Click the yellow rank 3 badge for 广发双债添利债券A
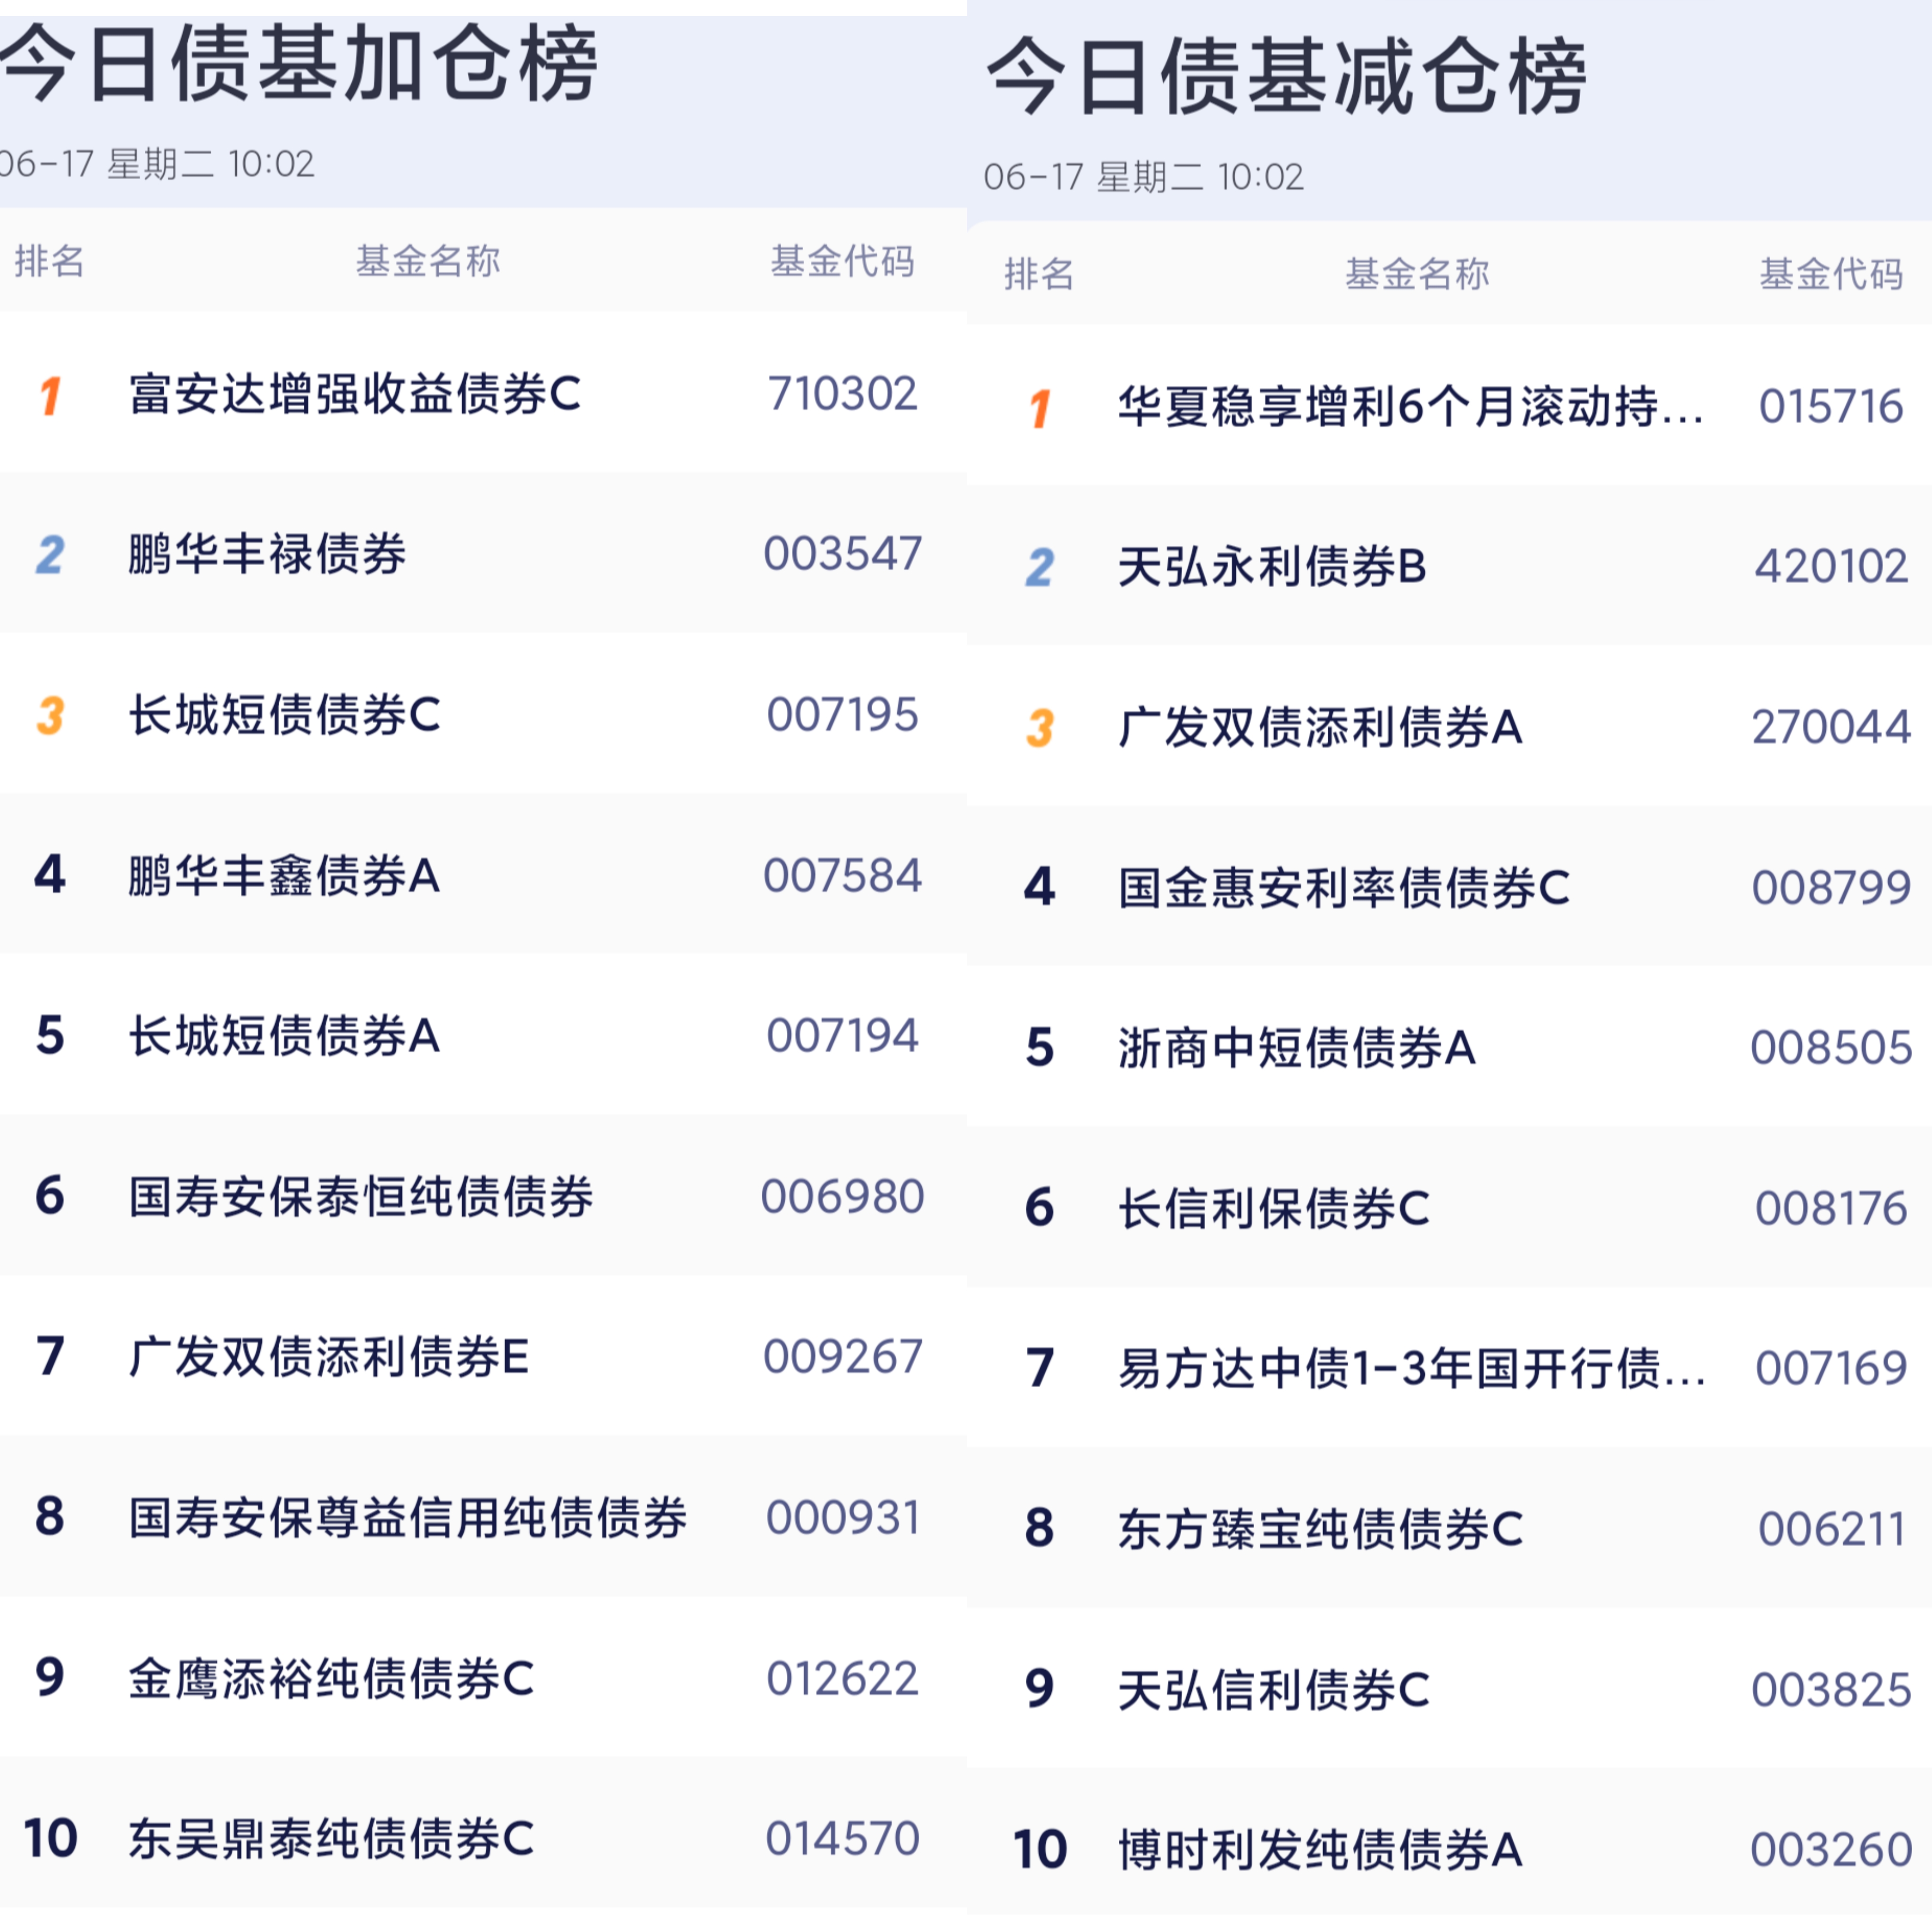The width and height of the screenshot is (1932, 1932). point(1040,728)
